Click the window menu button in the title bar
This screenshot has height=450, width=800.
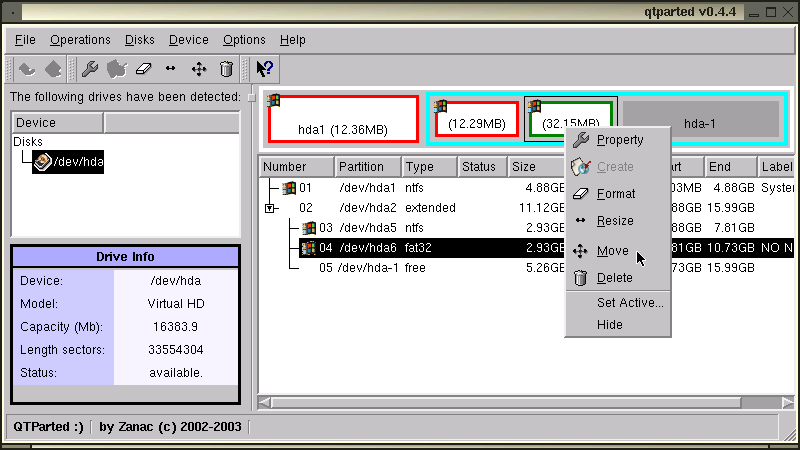coord(12,12)
